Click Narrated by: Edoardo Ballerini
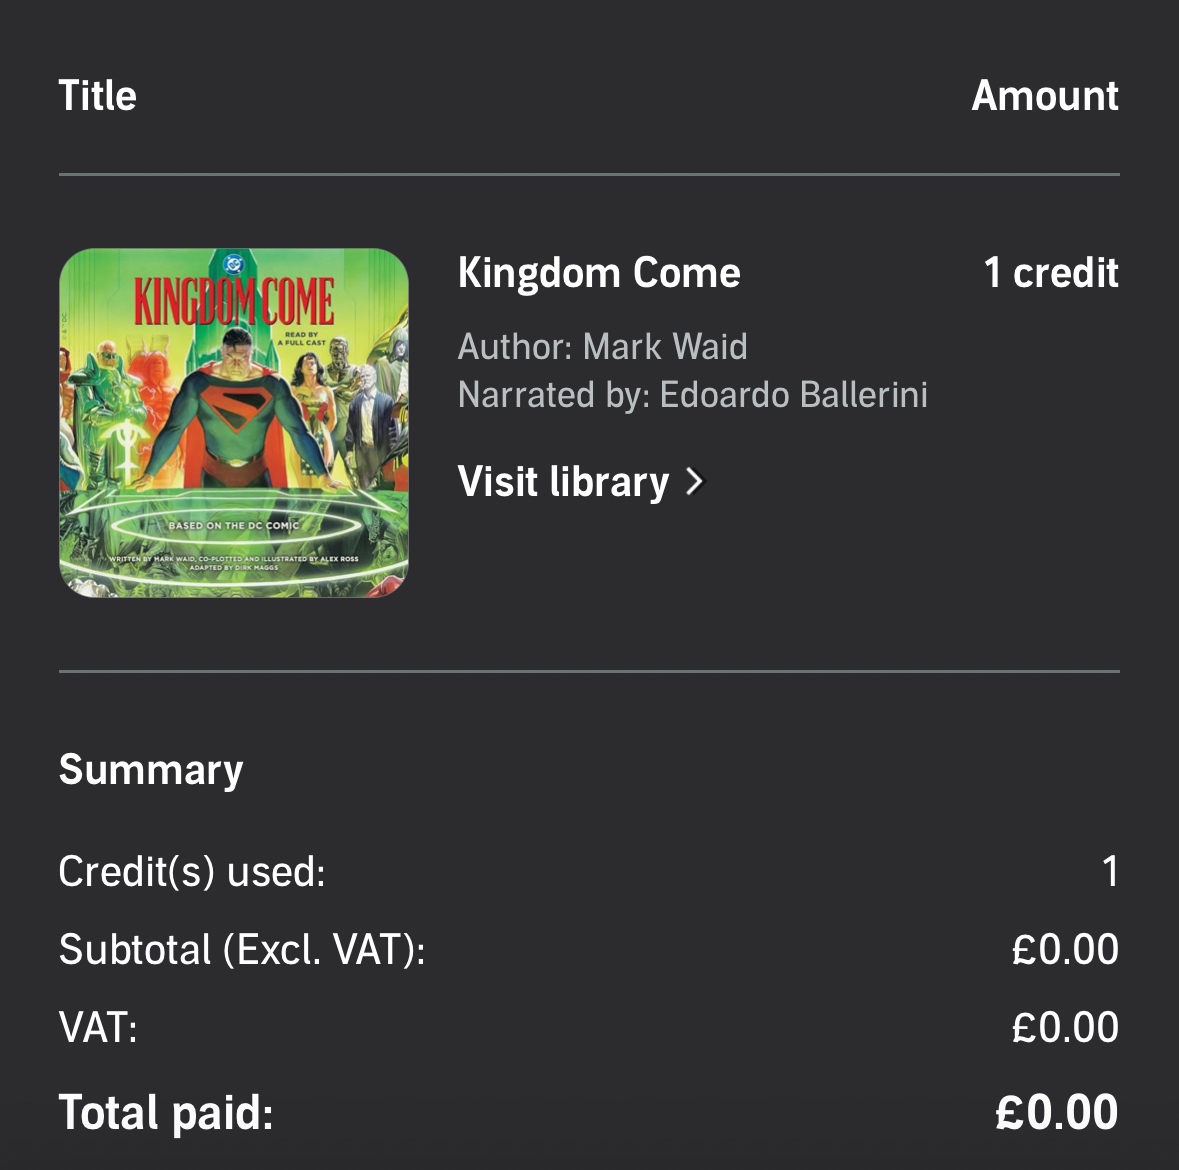 [x=692, y=395]
